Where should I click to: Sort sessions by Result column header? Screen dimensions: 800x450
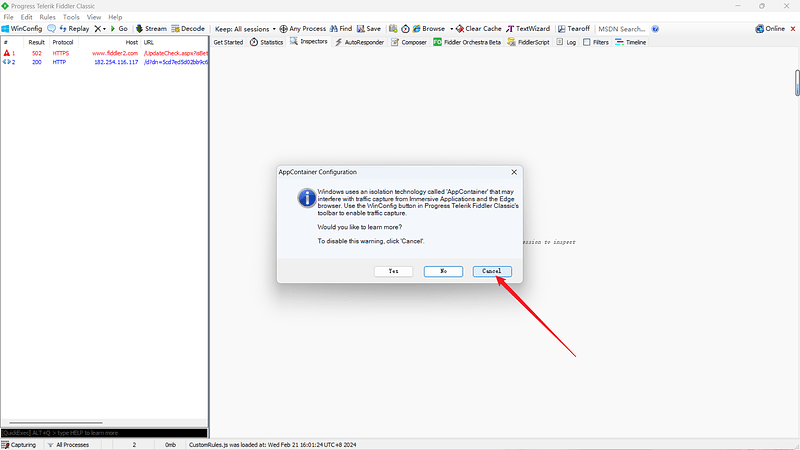pyautogui.click(x=37, y=42)
